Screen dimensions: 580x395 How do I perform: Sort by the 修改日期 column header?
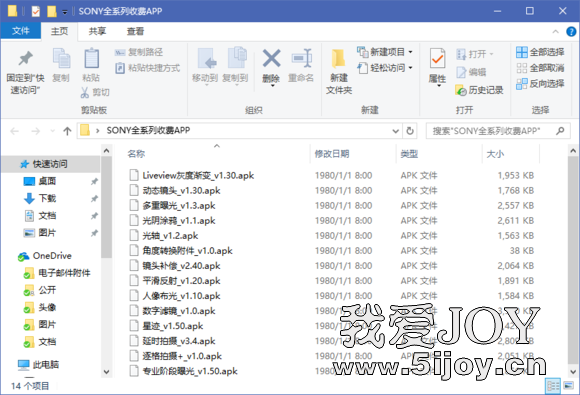pyautogui.click(x=332, y=154)
